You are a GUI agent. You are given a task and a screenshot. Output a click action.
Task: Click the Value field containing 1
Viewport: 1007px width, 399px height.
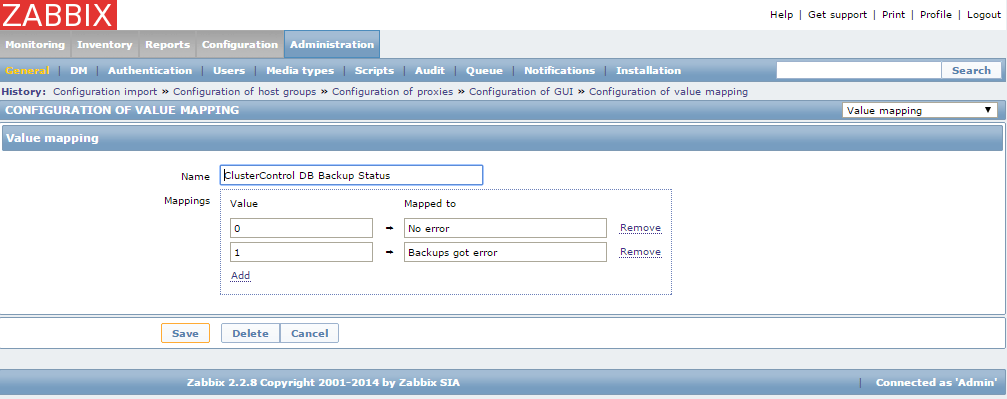[301, 253]
